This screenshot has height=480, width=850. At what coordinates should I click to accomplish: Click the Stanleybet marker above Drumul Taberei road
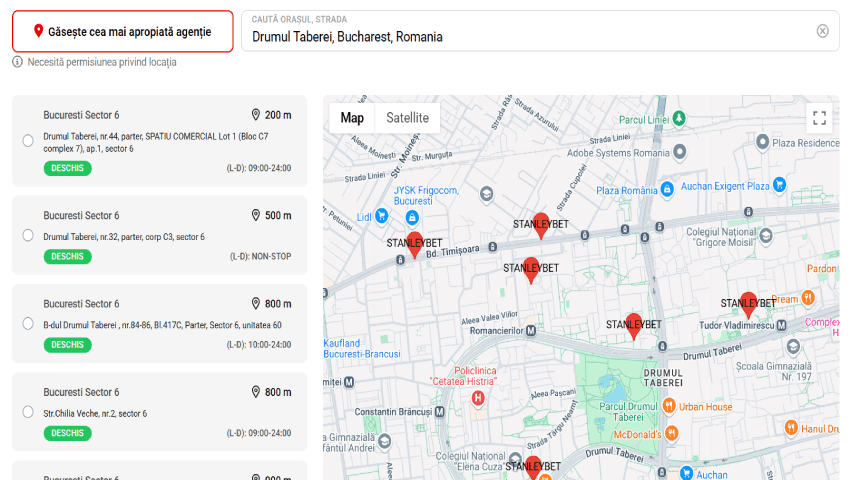pyautogui.click(x=634, y=327)
